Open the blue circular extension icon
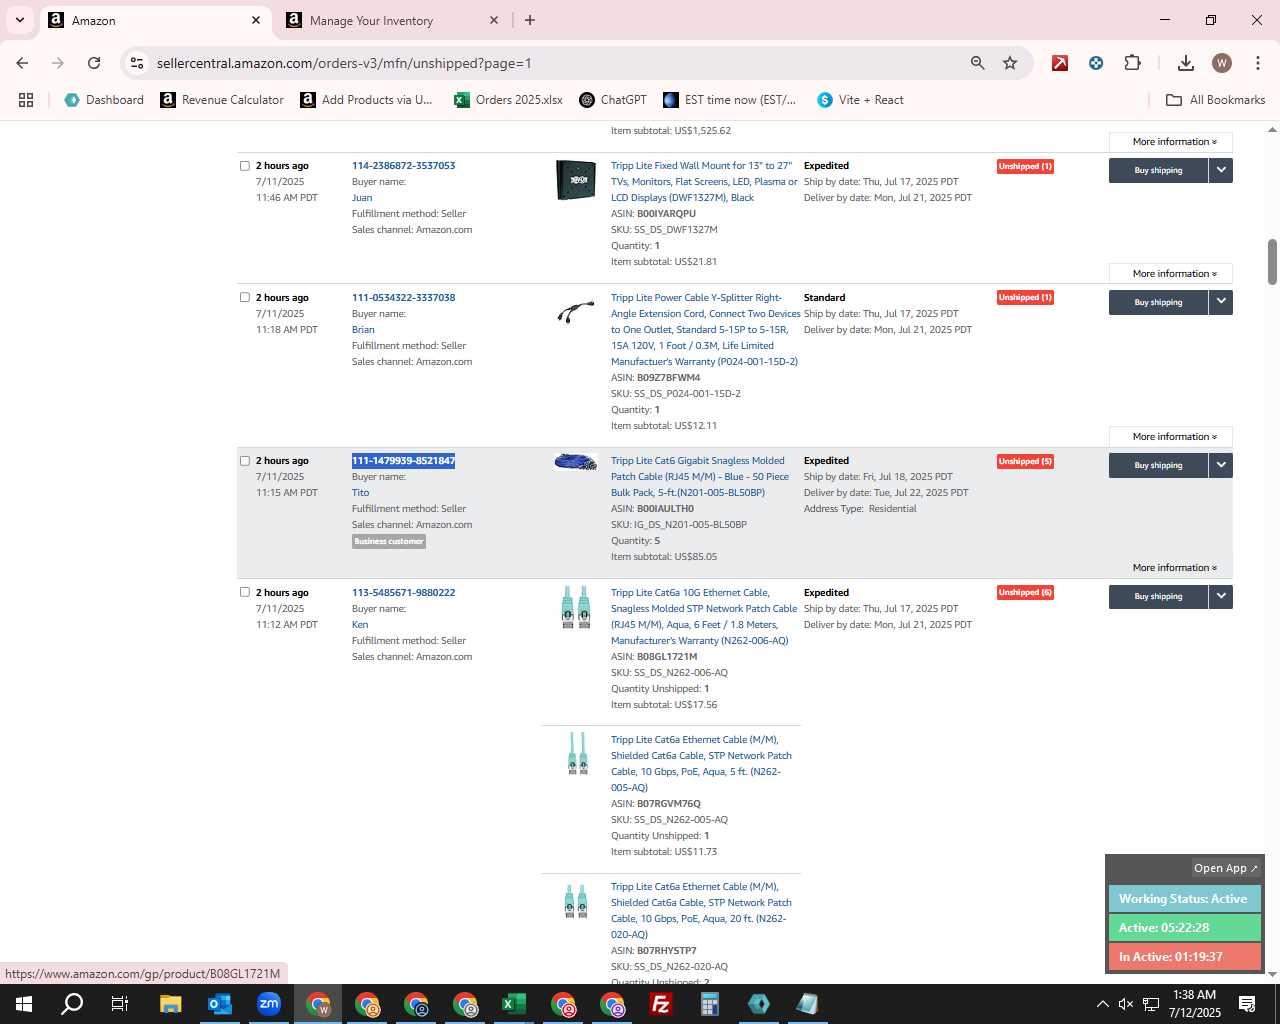 (x=1096, y=63)
